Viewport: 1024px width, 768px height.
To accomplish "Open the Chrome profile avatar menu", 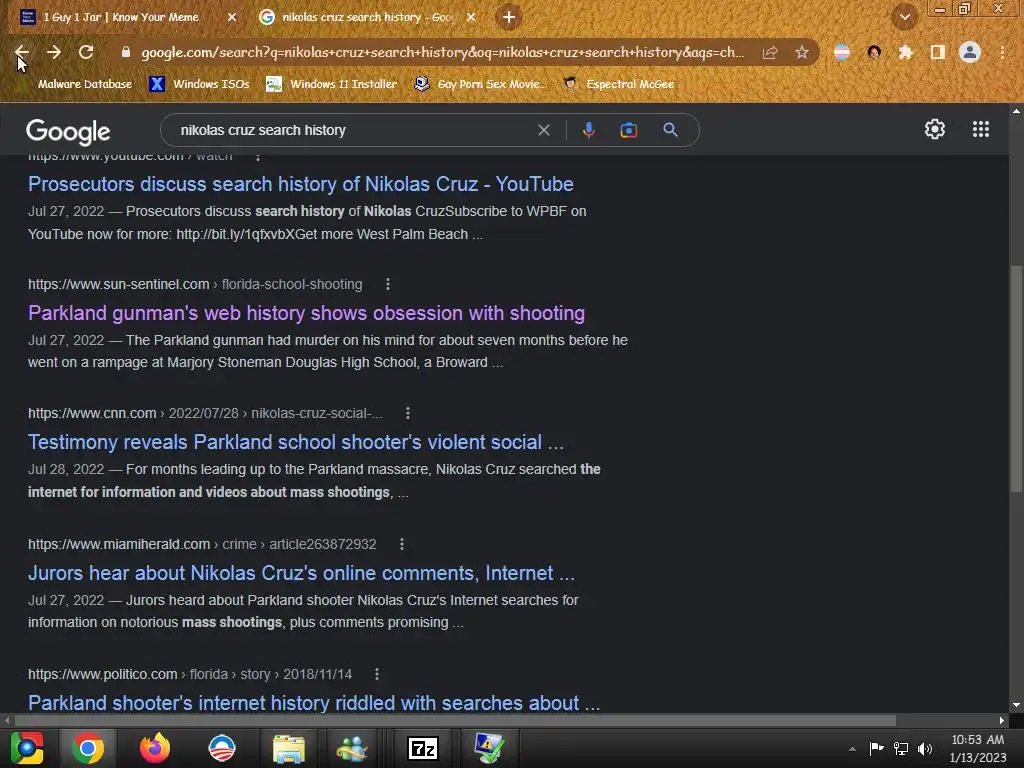I will tap(970, 52).
